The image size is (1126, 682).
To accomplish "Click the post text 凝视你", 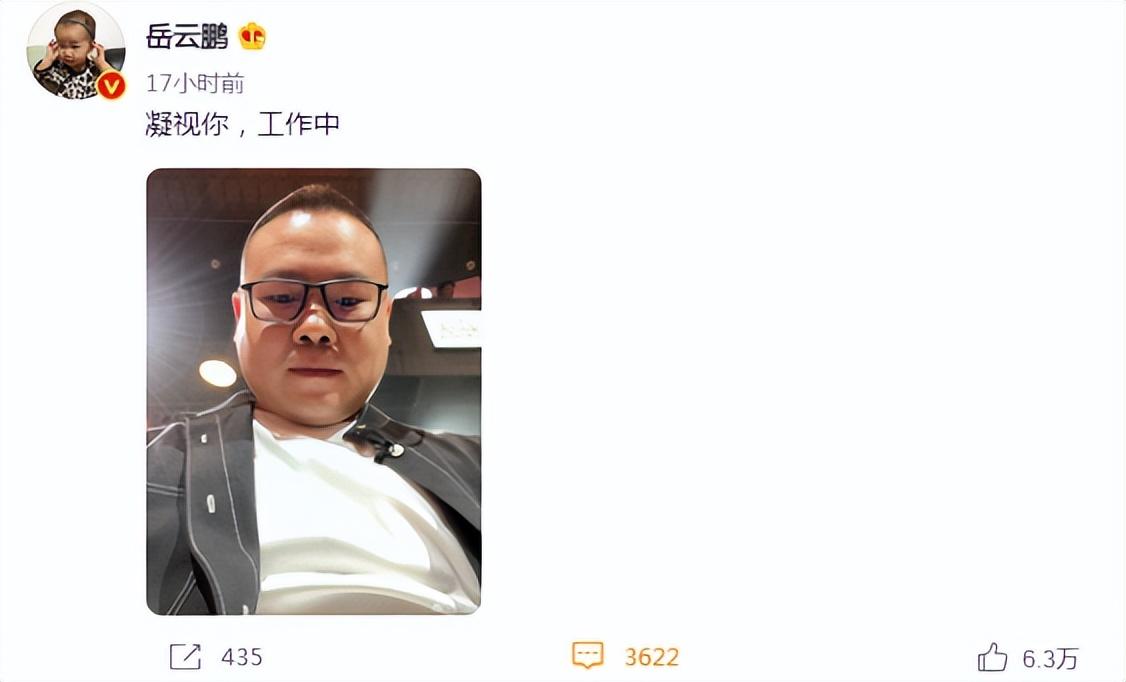I will pyautogui.click(x=187, y=124).
